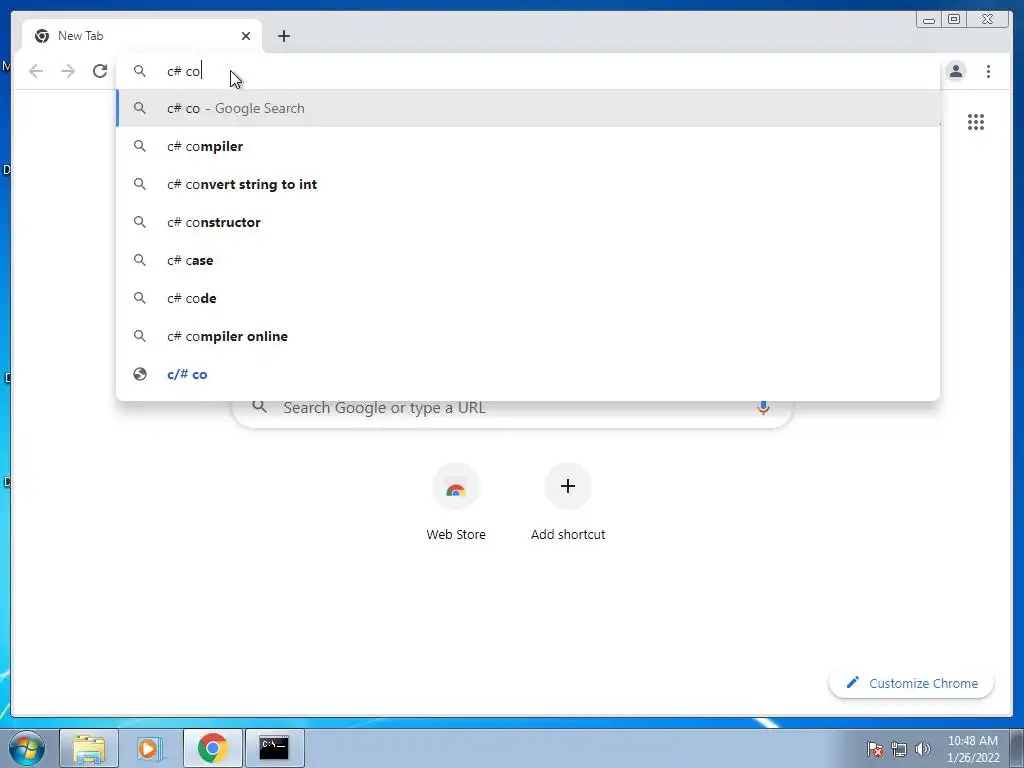Screen dimensions: 1024x768
Task: Launch Windows Media Player from taskbar
Action: coord(150,748)
